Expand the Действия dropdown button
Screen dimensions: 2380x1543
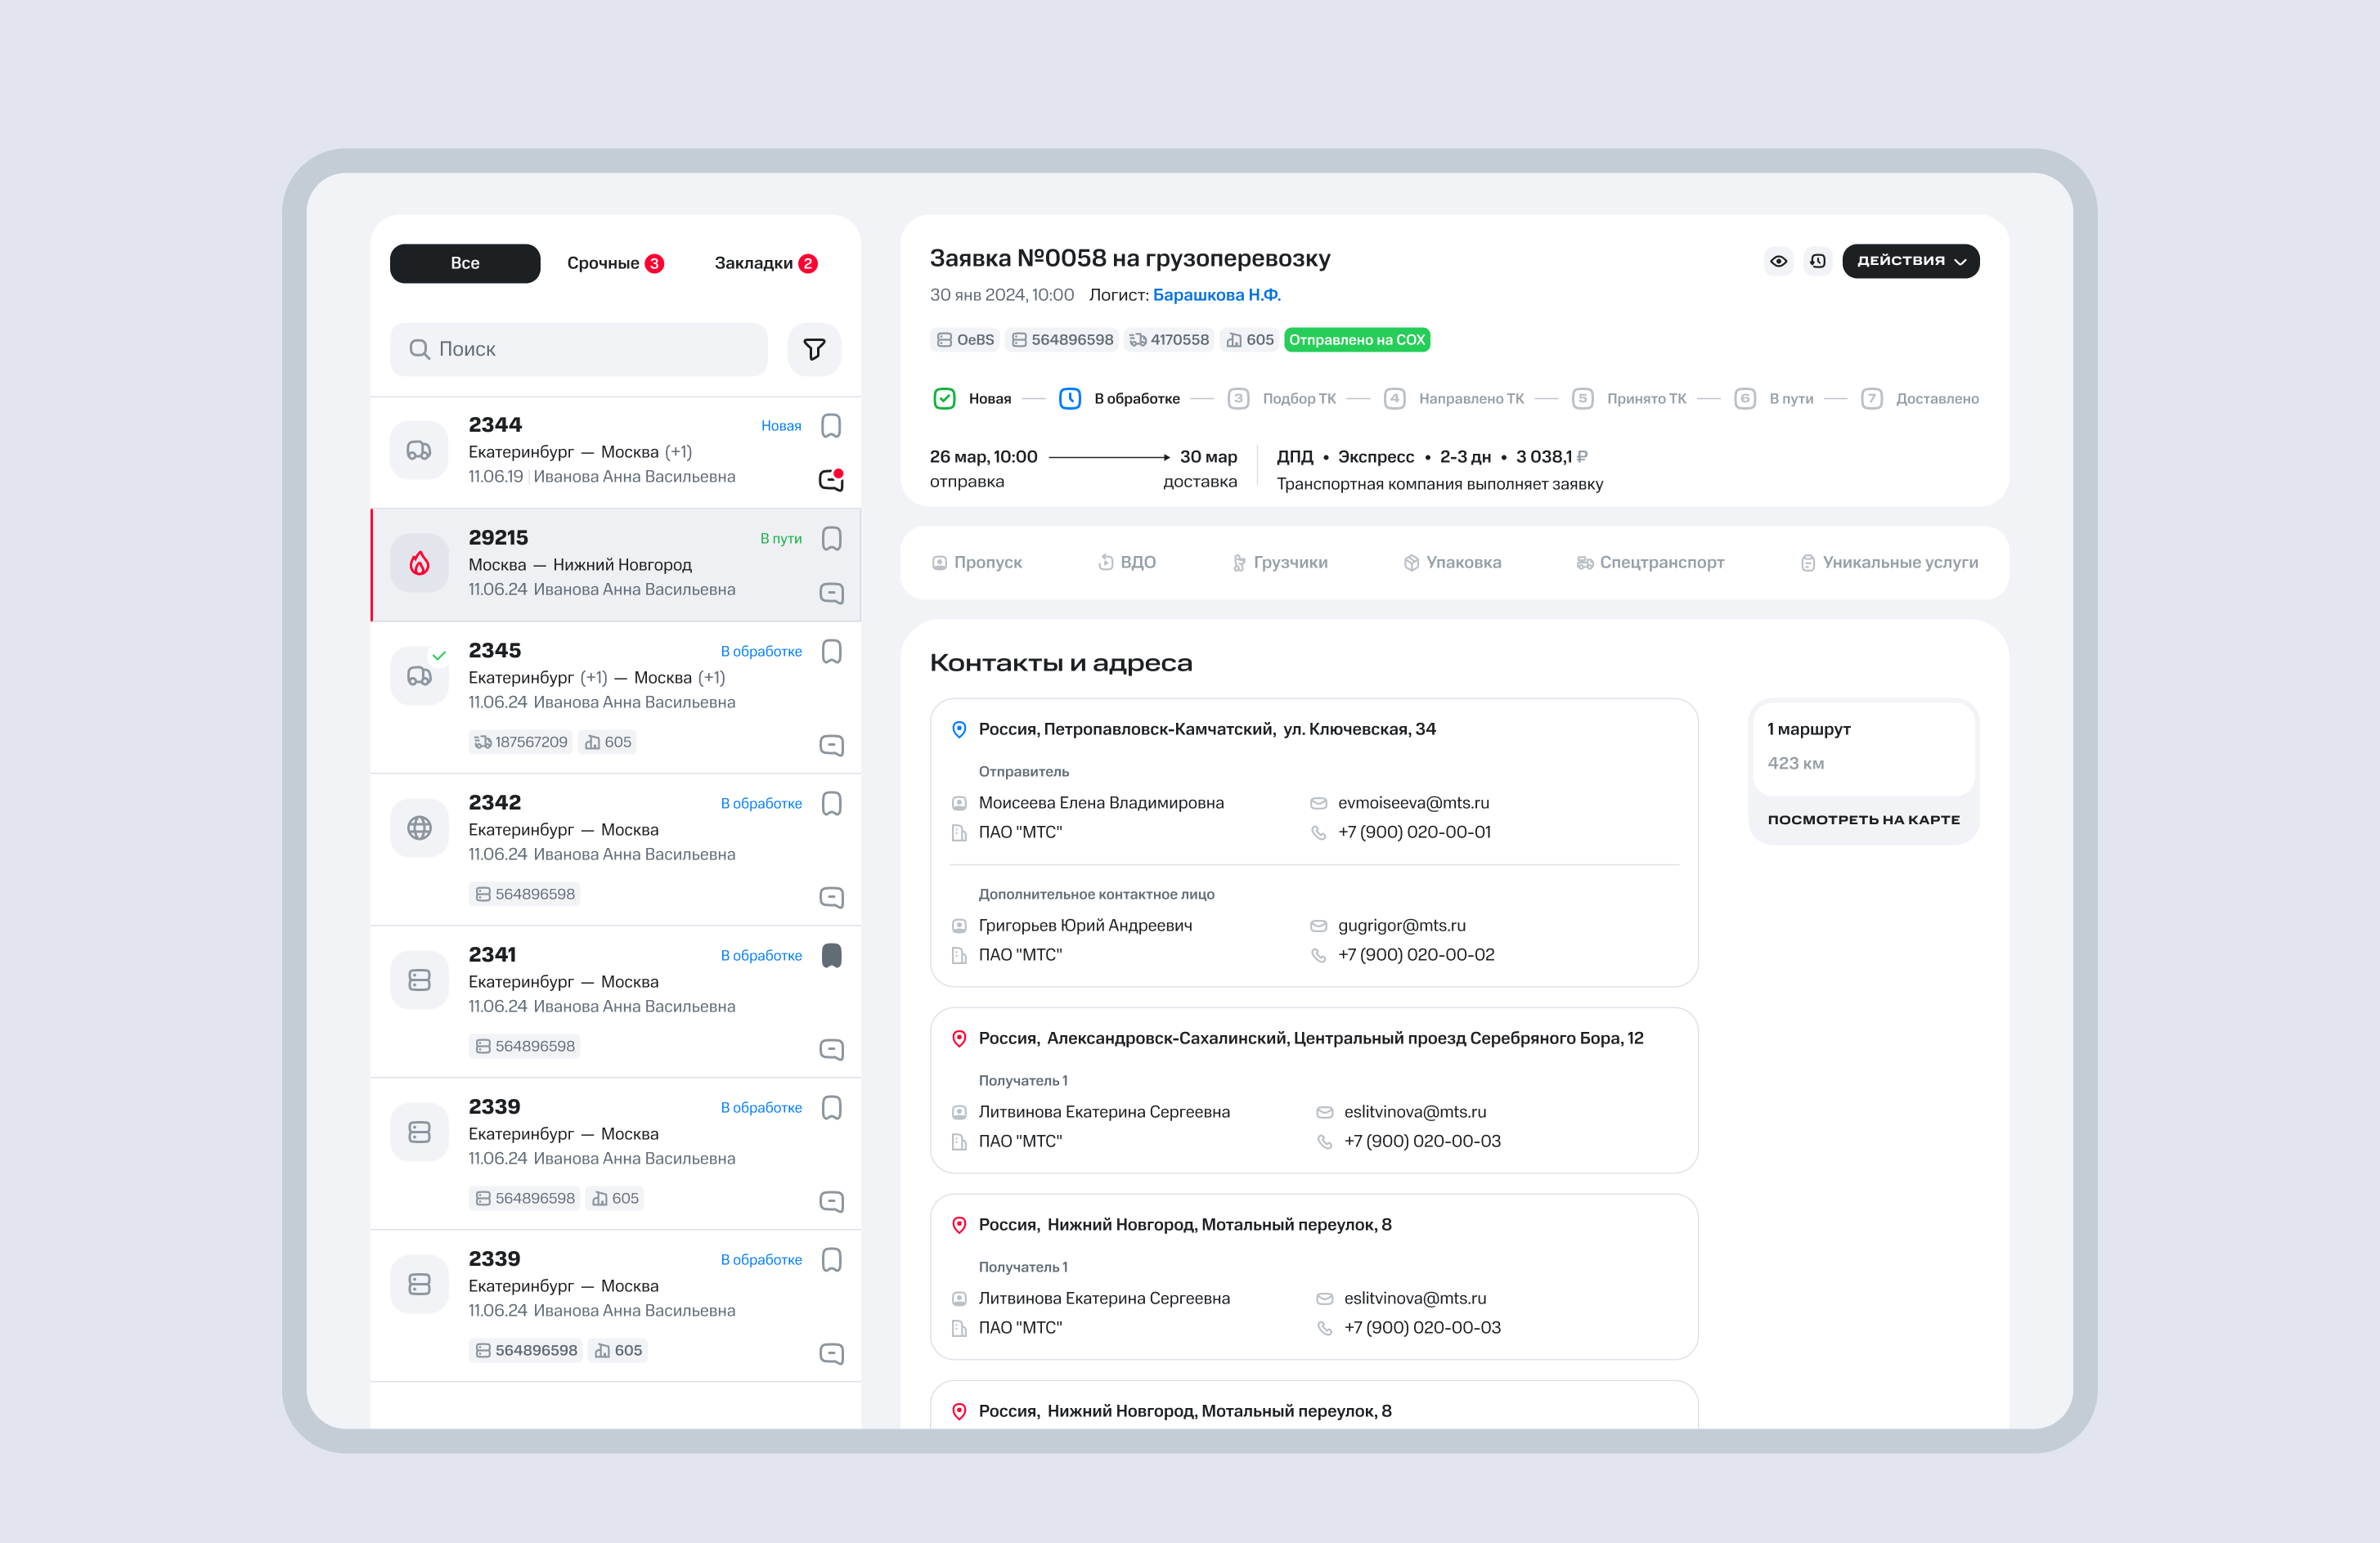click(x=1910, y=261)
